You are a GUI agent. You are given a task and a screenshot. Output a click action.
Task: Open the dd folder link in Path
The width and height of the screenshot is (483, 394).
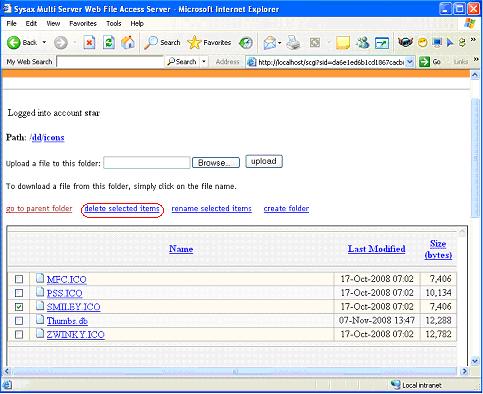[37, 137]
